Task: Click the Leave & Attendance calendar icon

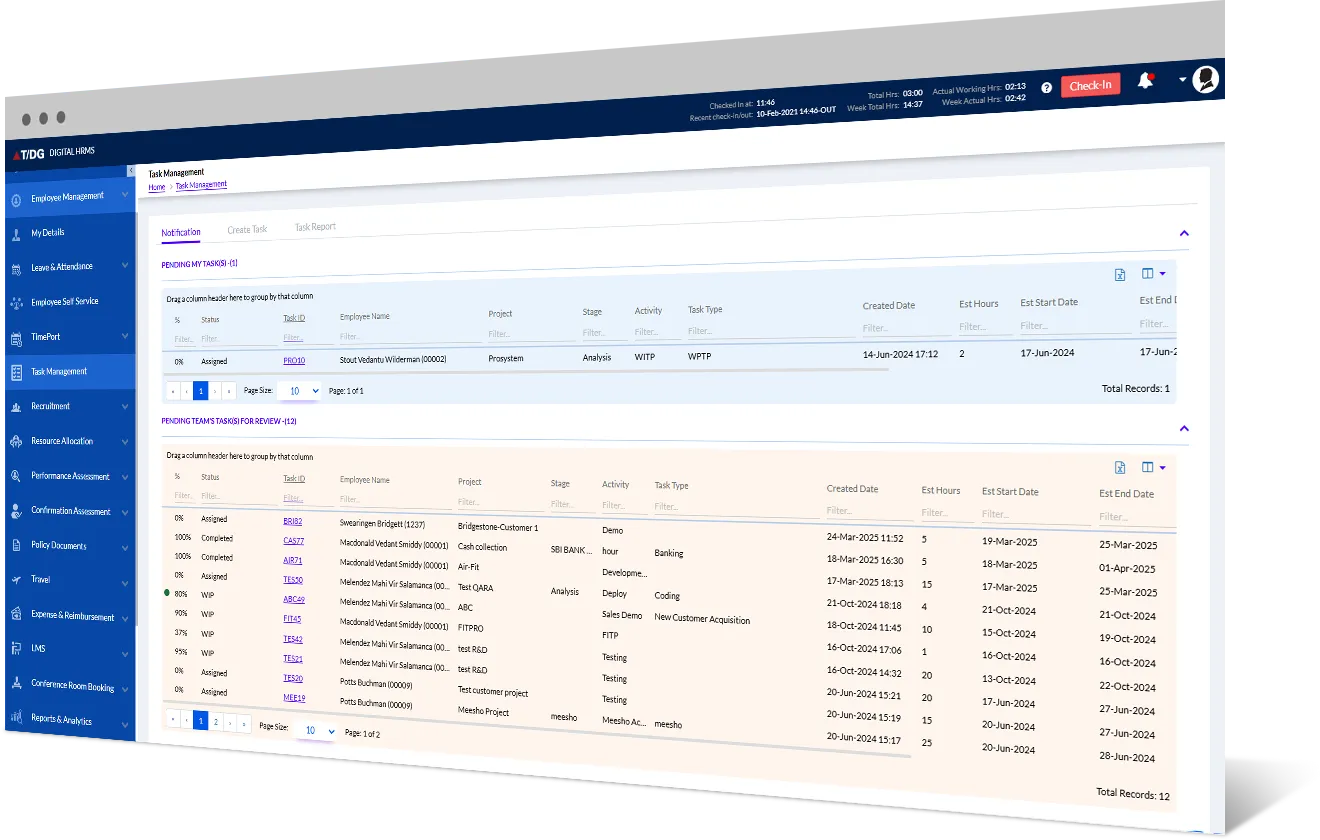Action: tap(16, 268)
